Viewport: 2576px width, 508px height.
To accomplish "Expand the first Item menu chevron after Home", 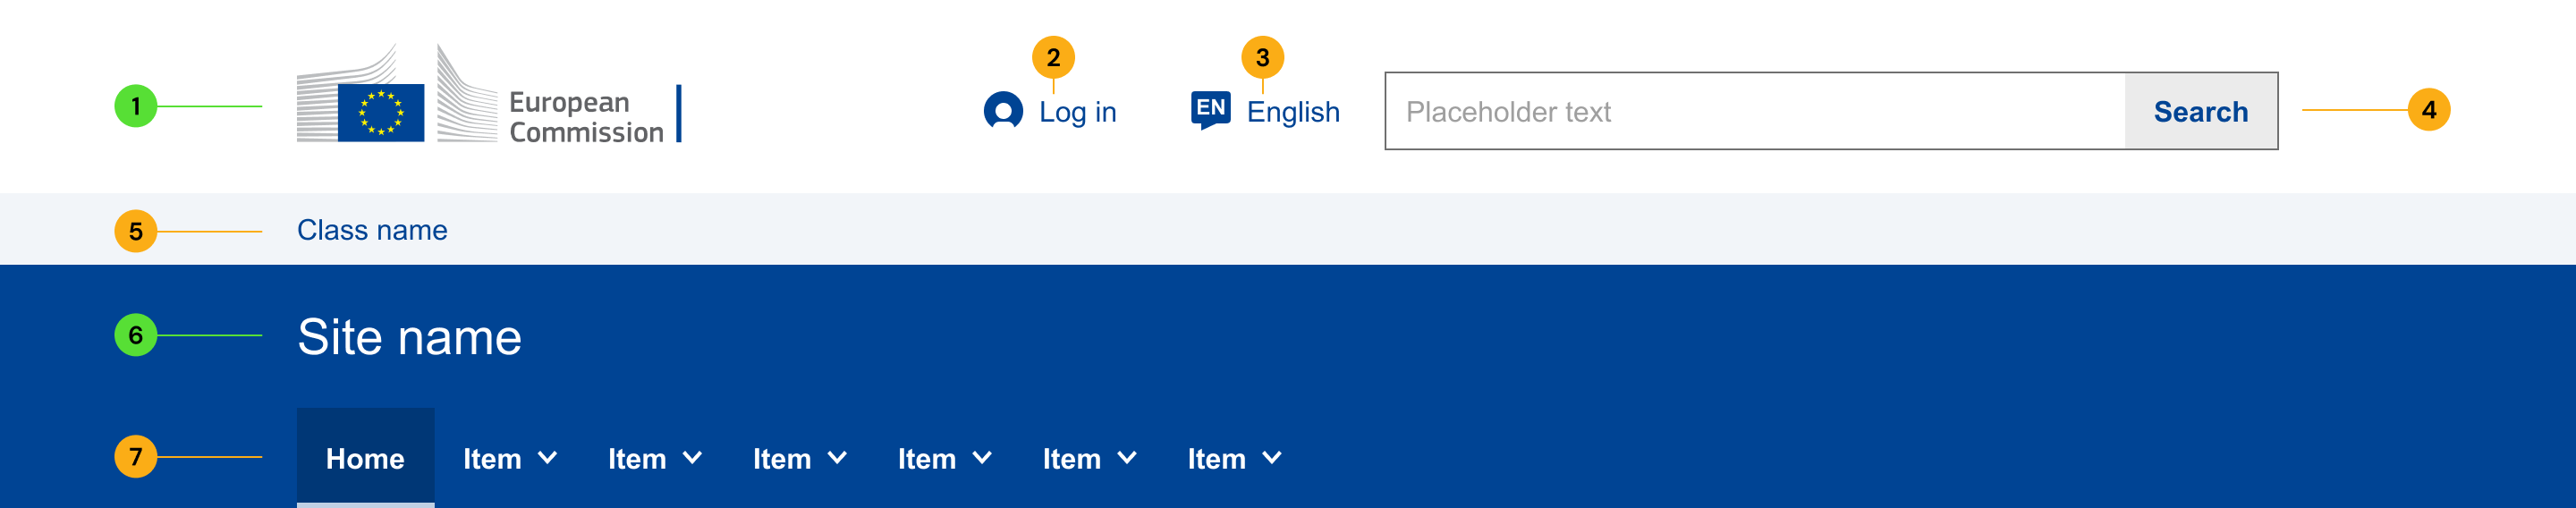I will (x=547, y=458).
